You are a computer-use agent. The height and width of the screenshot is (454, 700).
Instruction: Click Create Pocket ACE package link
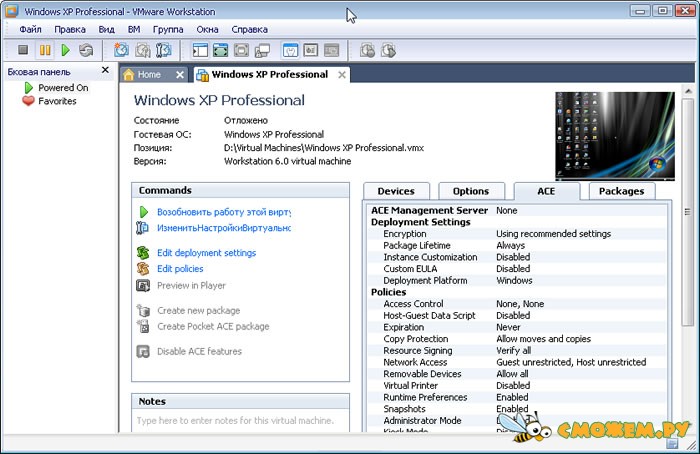[x=213, y=326]
